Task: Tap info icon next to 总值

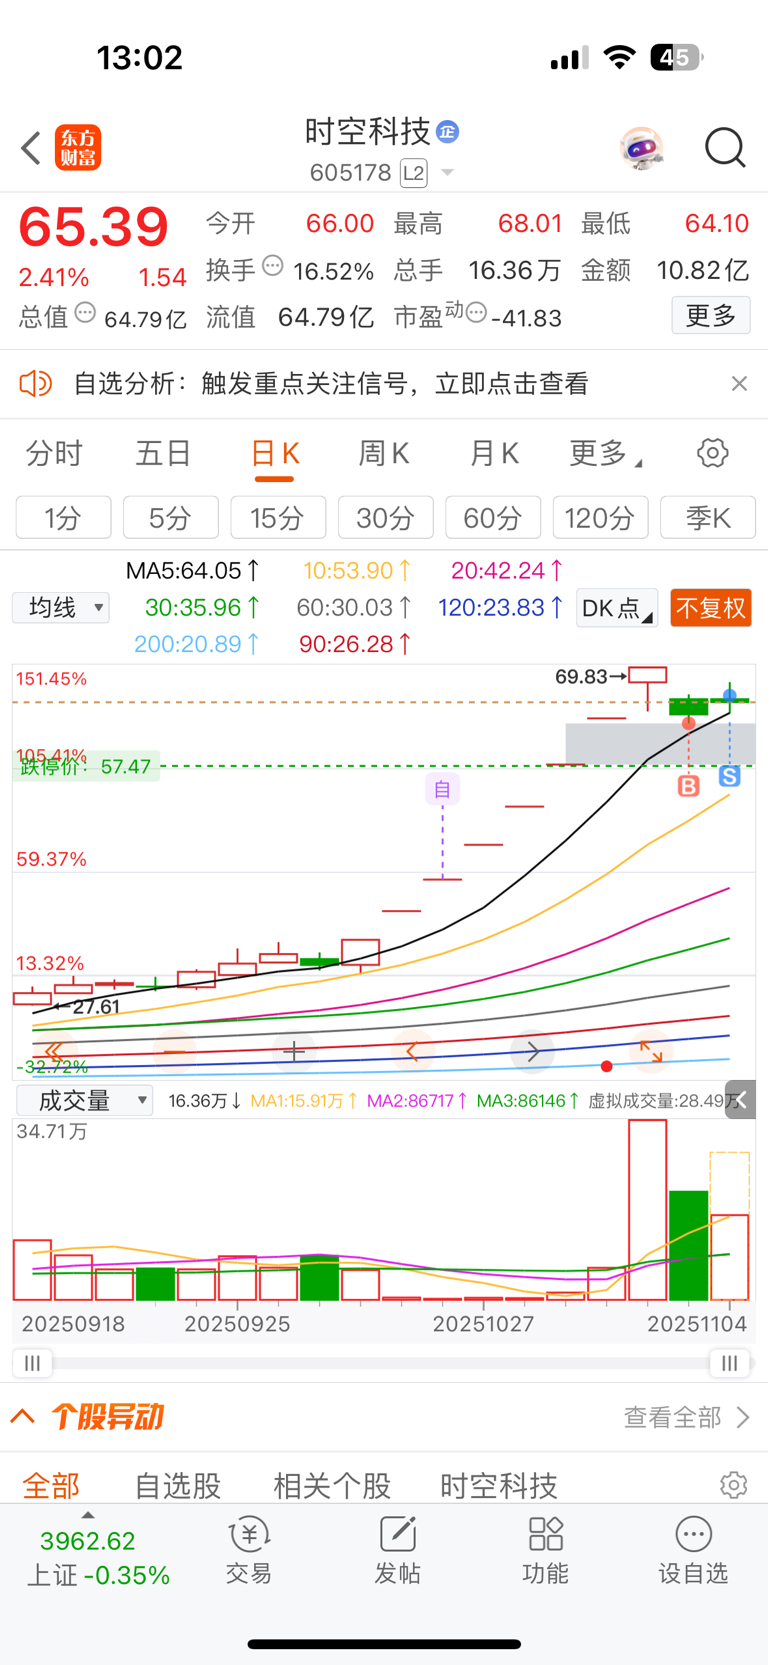Action: (x=85, y=313)
